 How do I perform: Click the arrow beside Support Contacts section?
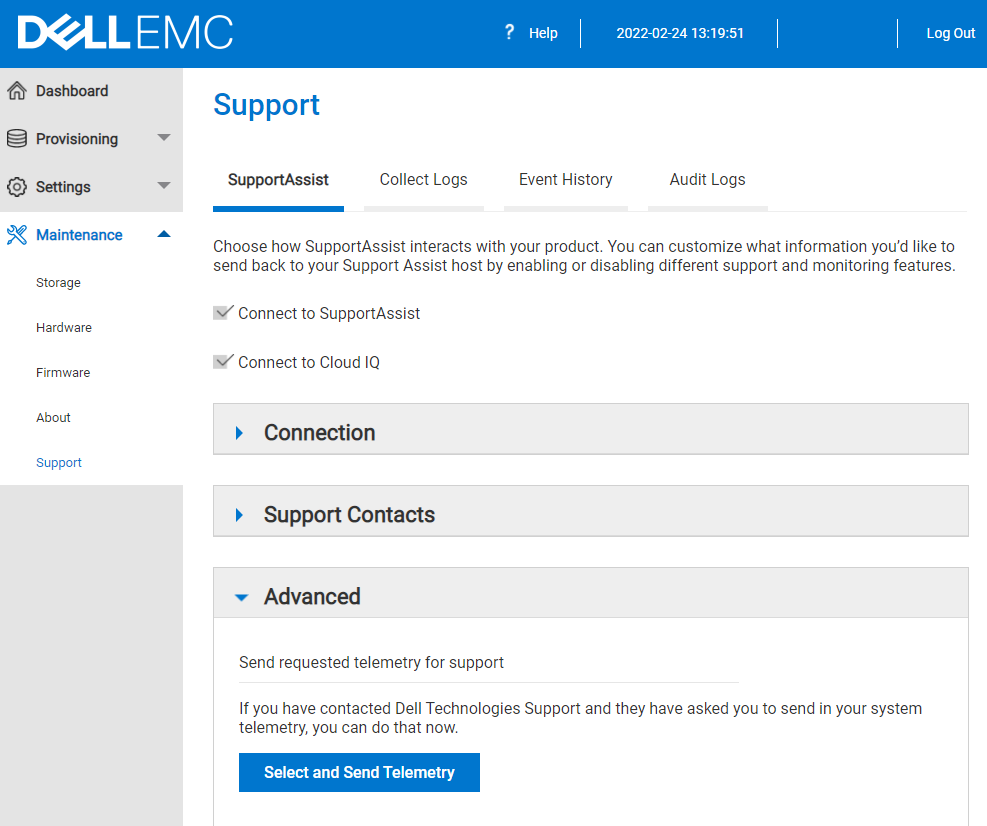tap(239, 514)
